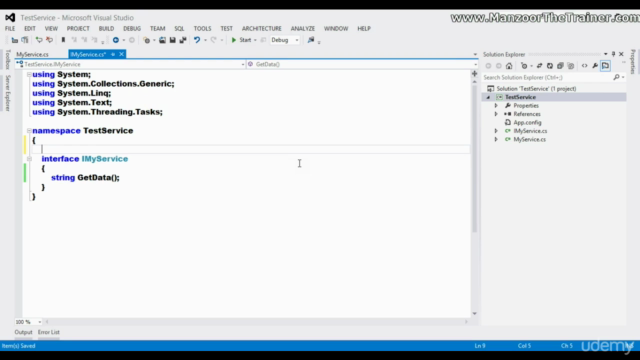This screenshot has height=360, width=640.
Task: Open the ARCHITECTURE menu
Action: click(262, 29)
